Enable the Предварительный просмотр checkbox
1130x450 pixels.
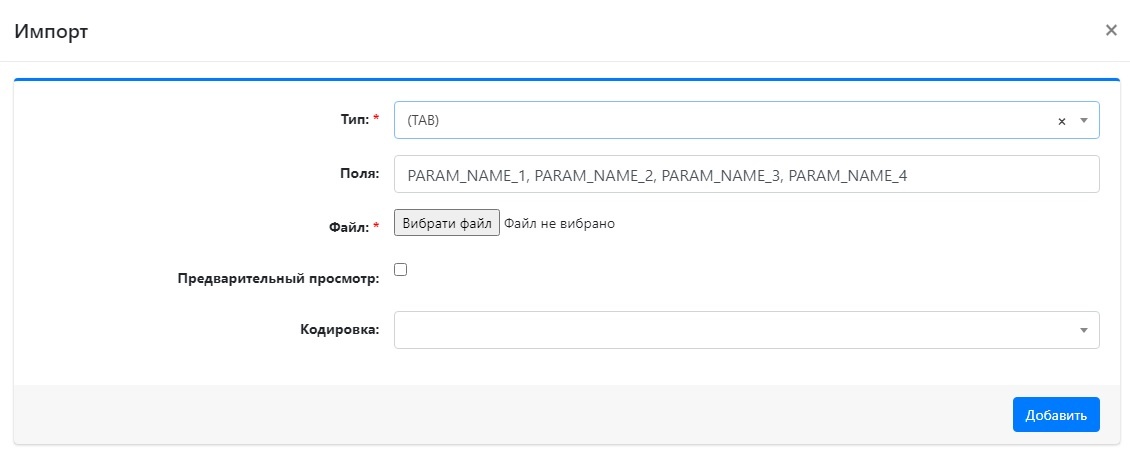pos(401,269)
